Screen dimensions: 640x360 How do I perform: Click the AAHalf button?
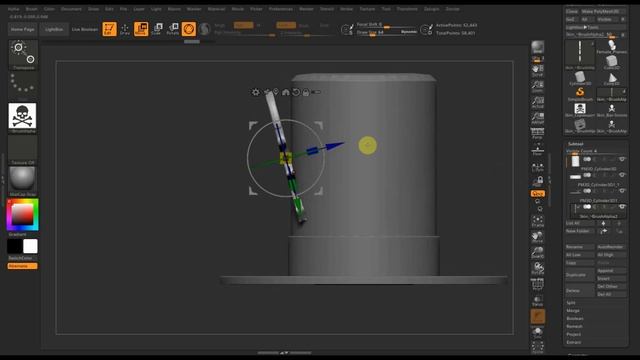coord(538,118)
